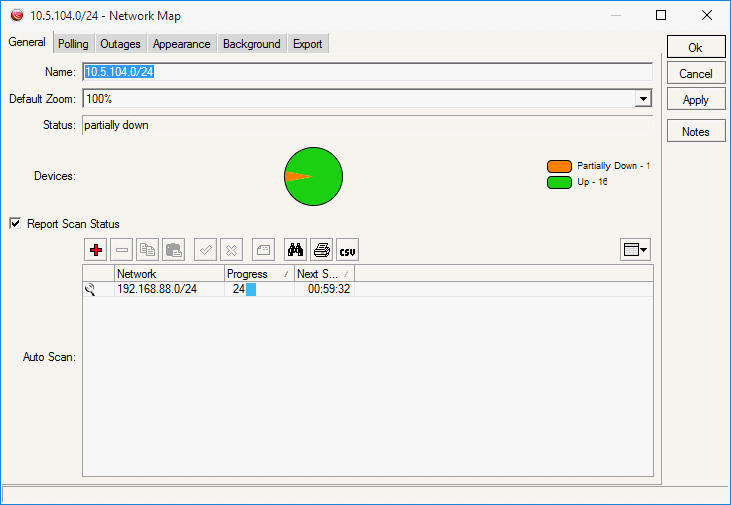Click the minus remove button

pos(122,249)
